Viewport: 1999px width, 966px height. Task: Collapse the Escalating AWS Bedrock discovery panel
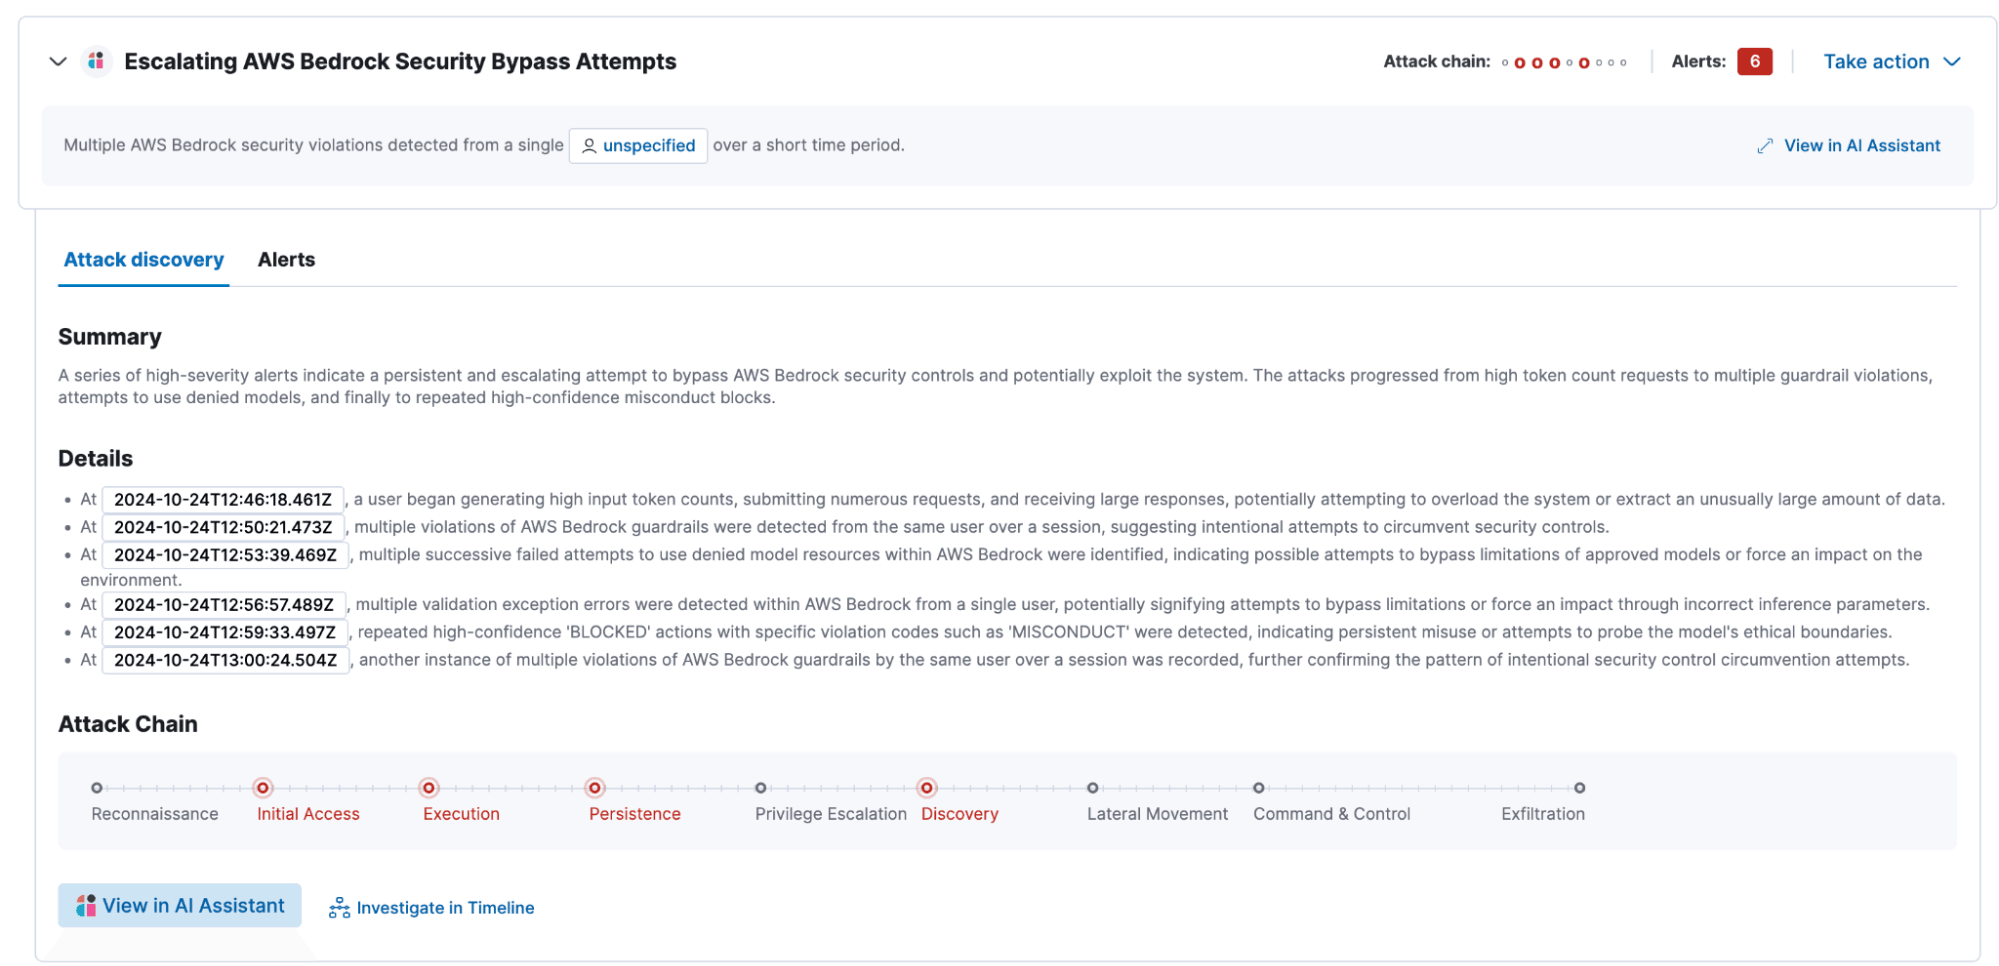pyautogui.click(x=58, y=62)
